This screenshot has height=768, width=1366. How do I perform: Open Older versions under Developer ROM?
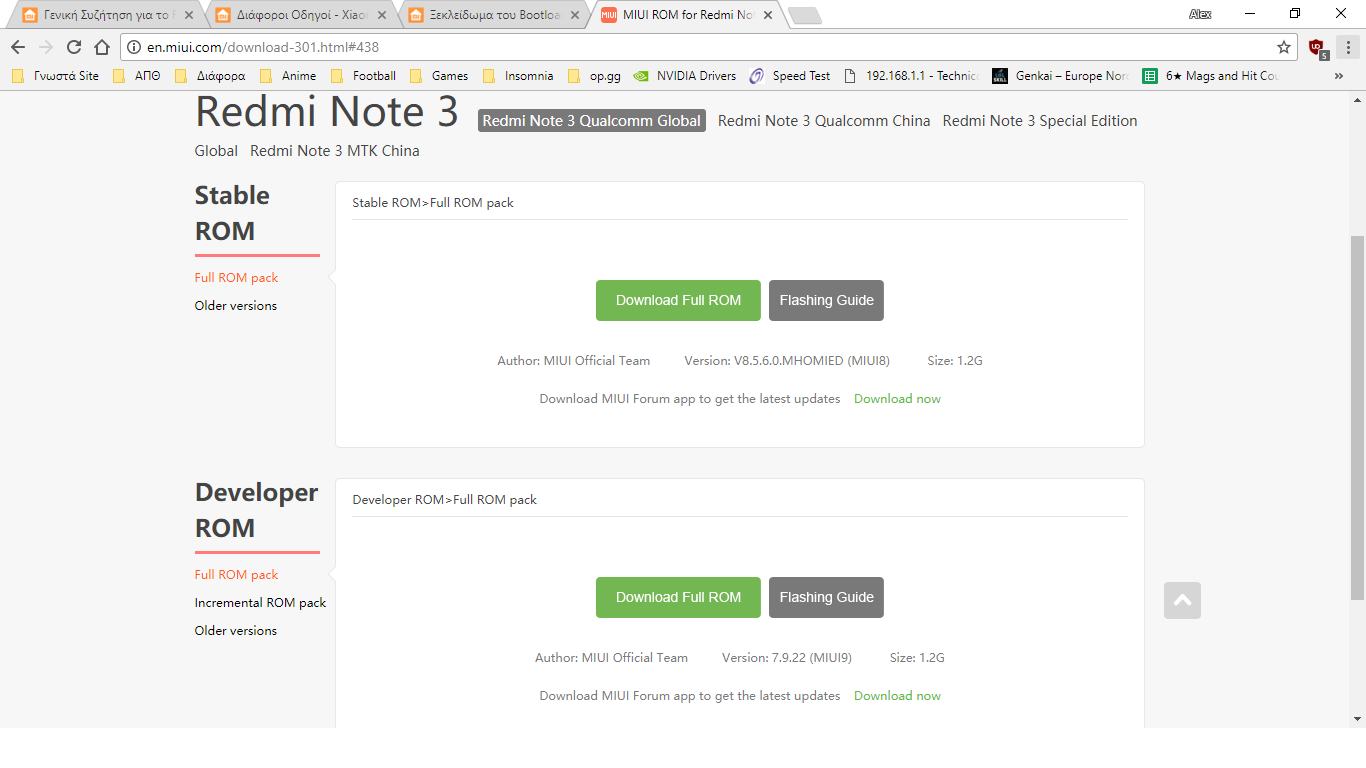point(236,631)
